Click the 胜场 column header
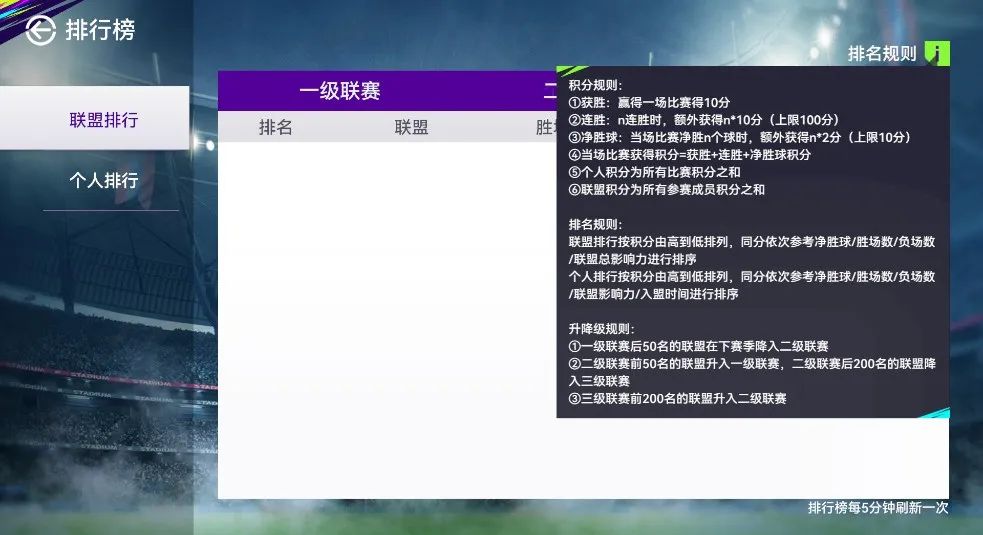The width and height of the screenshot is (983, 535). point(546,127)
